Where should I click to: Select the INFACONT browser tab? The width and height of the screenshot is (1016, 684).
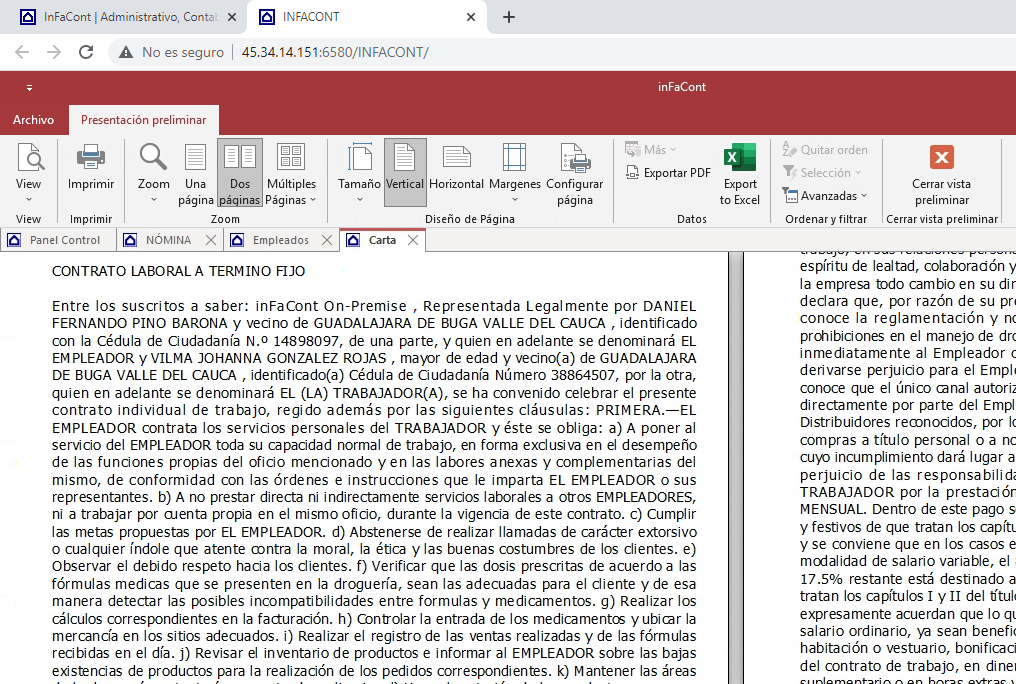(x=367, y=17)
